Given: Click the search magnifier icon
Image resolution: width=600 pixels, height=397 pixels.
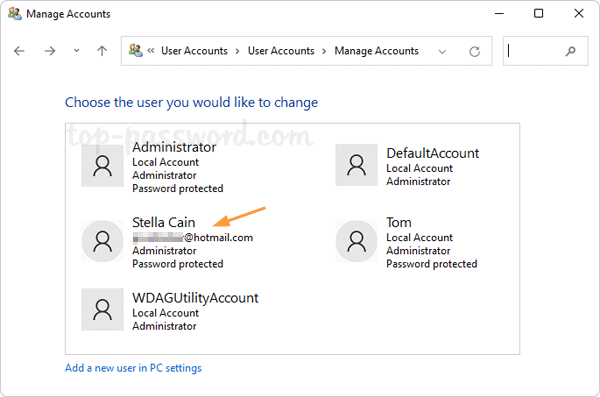Looking at the screenshot, I should click(570, 51).
